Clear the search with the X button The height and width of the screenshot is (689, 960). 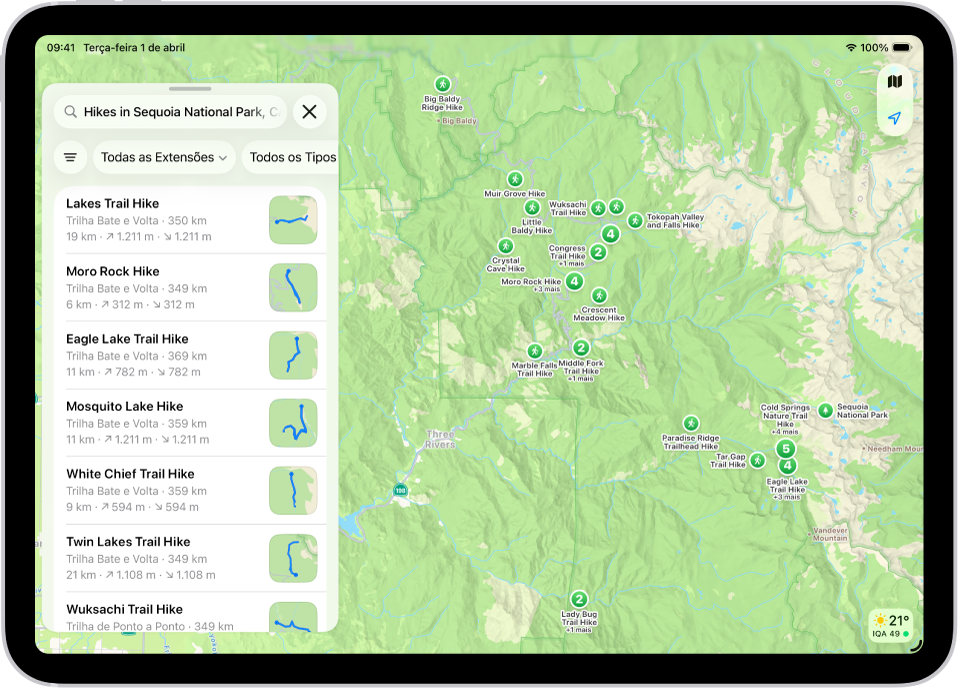tap(309, 111)
